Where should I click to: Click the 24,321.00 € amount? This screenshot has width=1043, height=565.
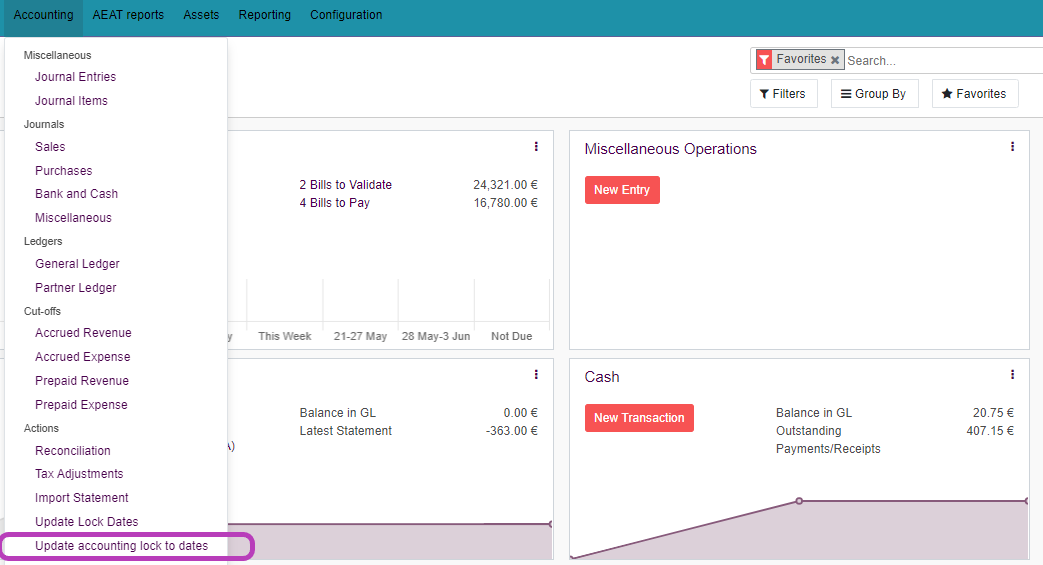[x=506, y=185]
